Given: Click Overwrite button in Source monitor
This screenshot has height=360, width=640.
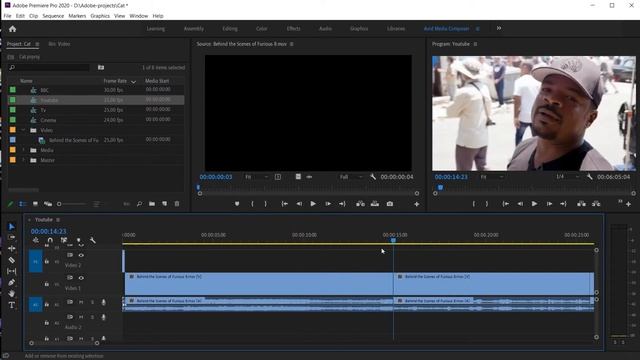Looking at the screenshot, I should click(x=375, y=204).
